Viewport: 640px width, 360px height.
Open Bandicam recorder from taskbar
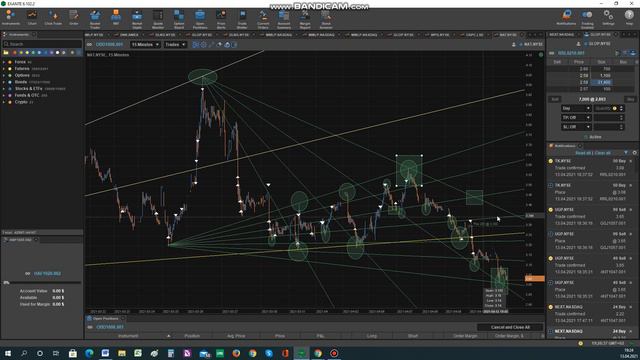point(334,353)
